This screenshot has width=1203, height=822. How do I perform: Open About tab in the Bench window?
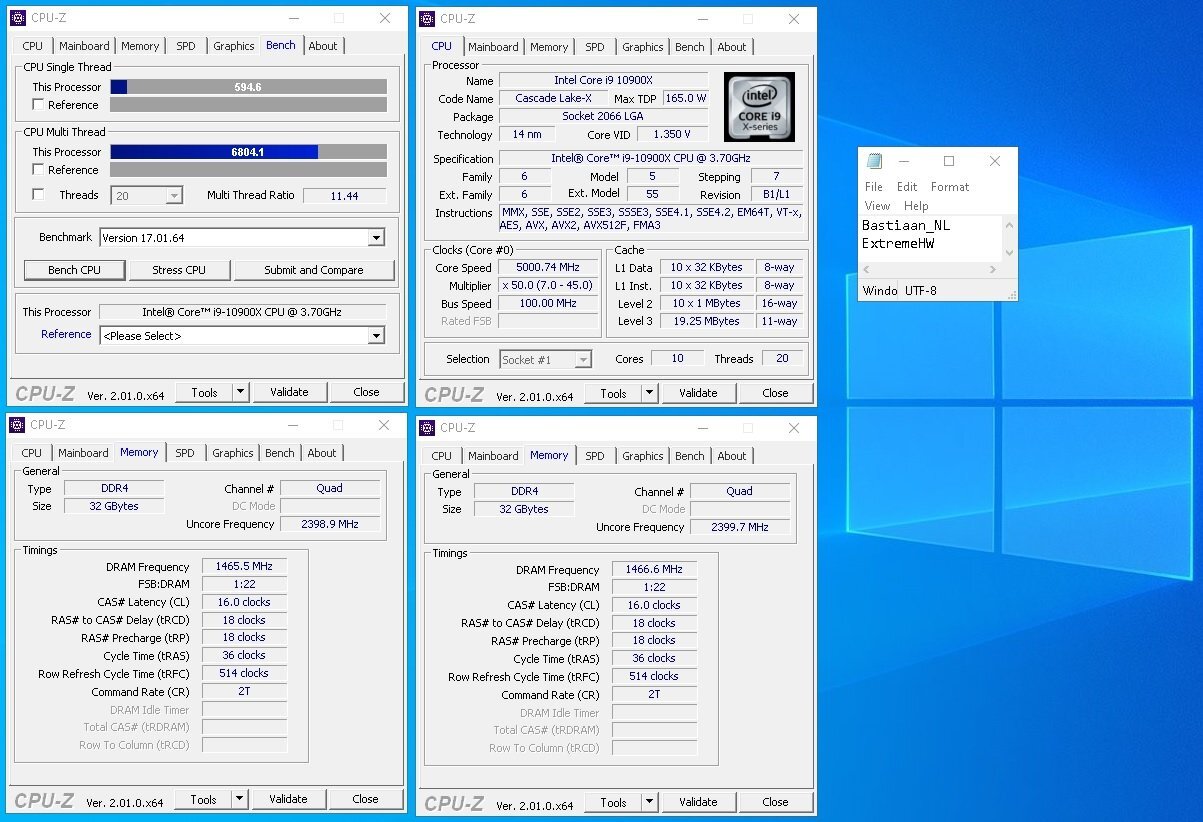323,46
